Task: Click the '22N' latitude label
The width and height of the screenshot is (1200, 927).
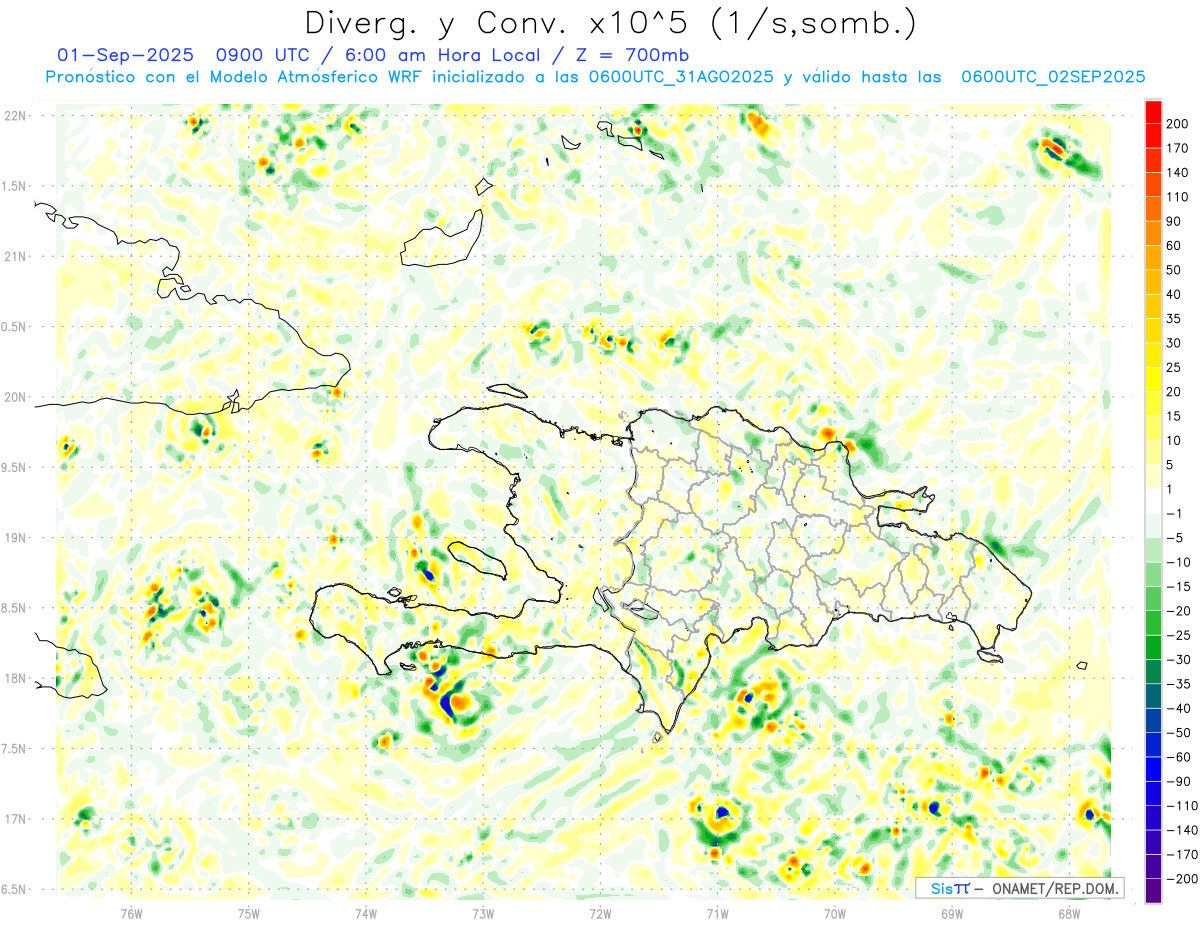Action: tap(14, 115)
